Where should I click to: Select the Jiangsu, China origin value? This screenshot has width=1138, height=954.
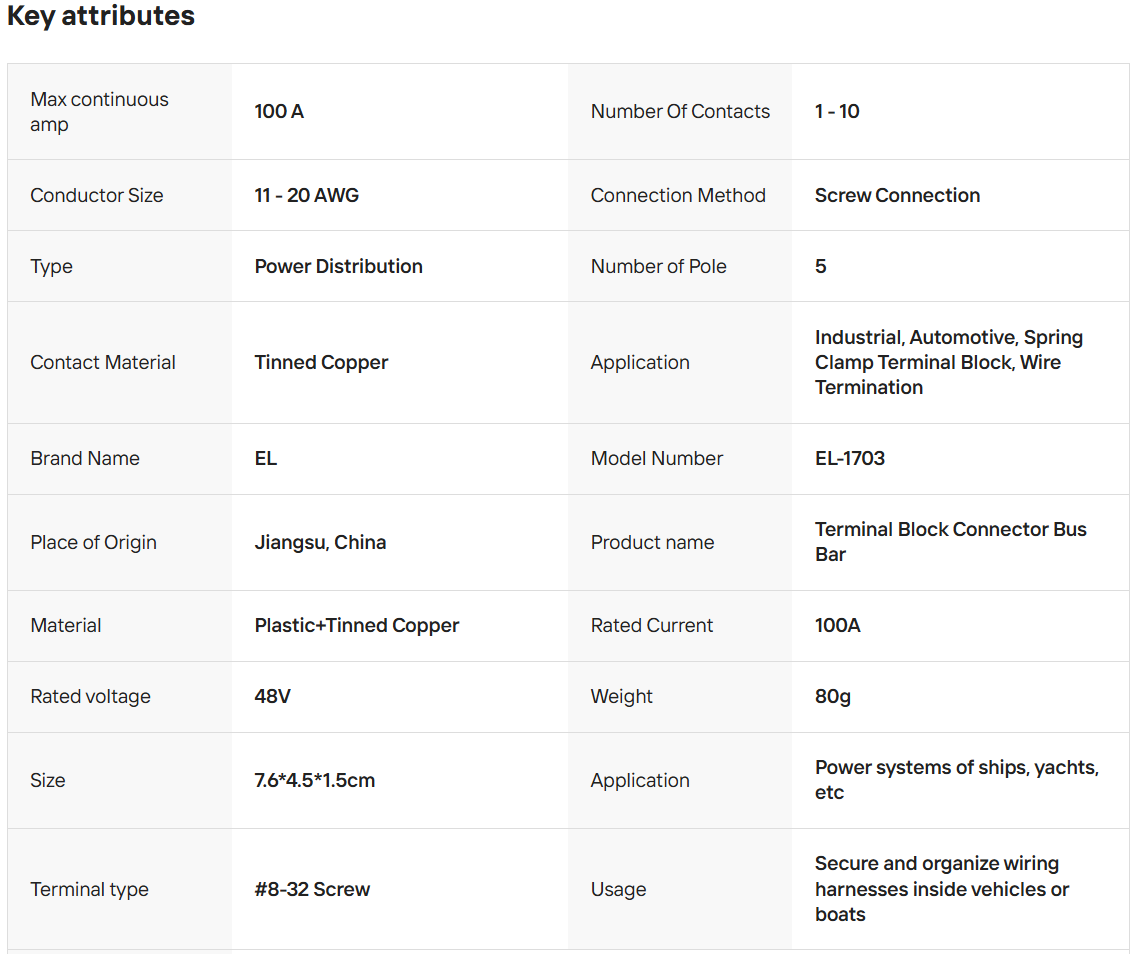click(320, 542)
